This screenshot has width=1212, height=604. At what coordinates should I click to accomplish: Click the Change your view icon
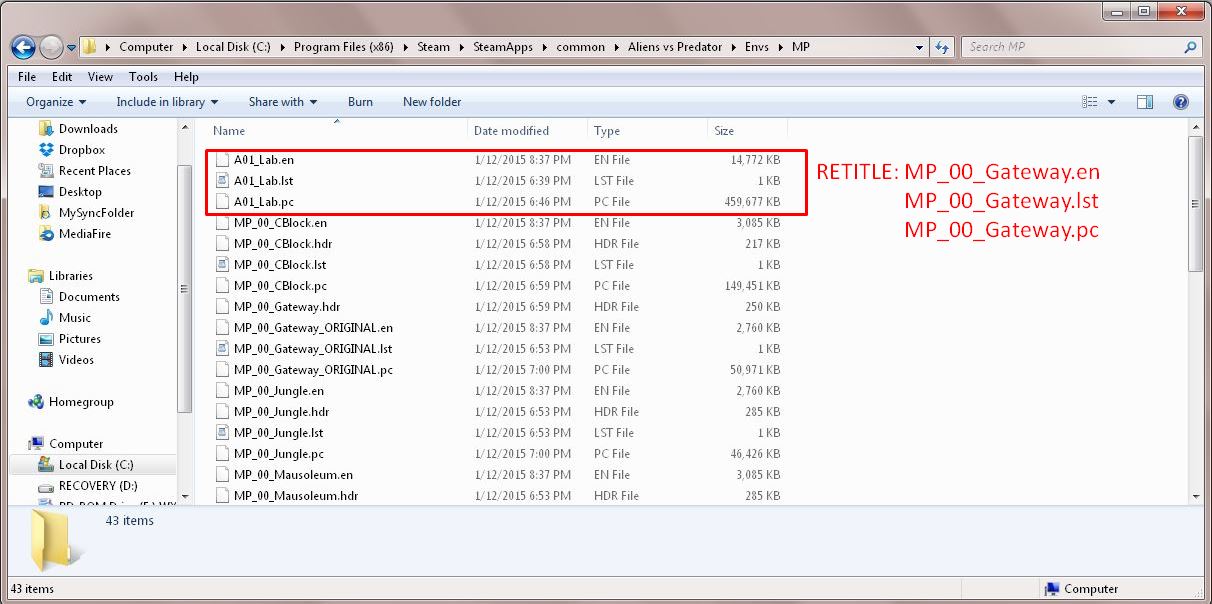coord(1090,102)
